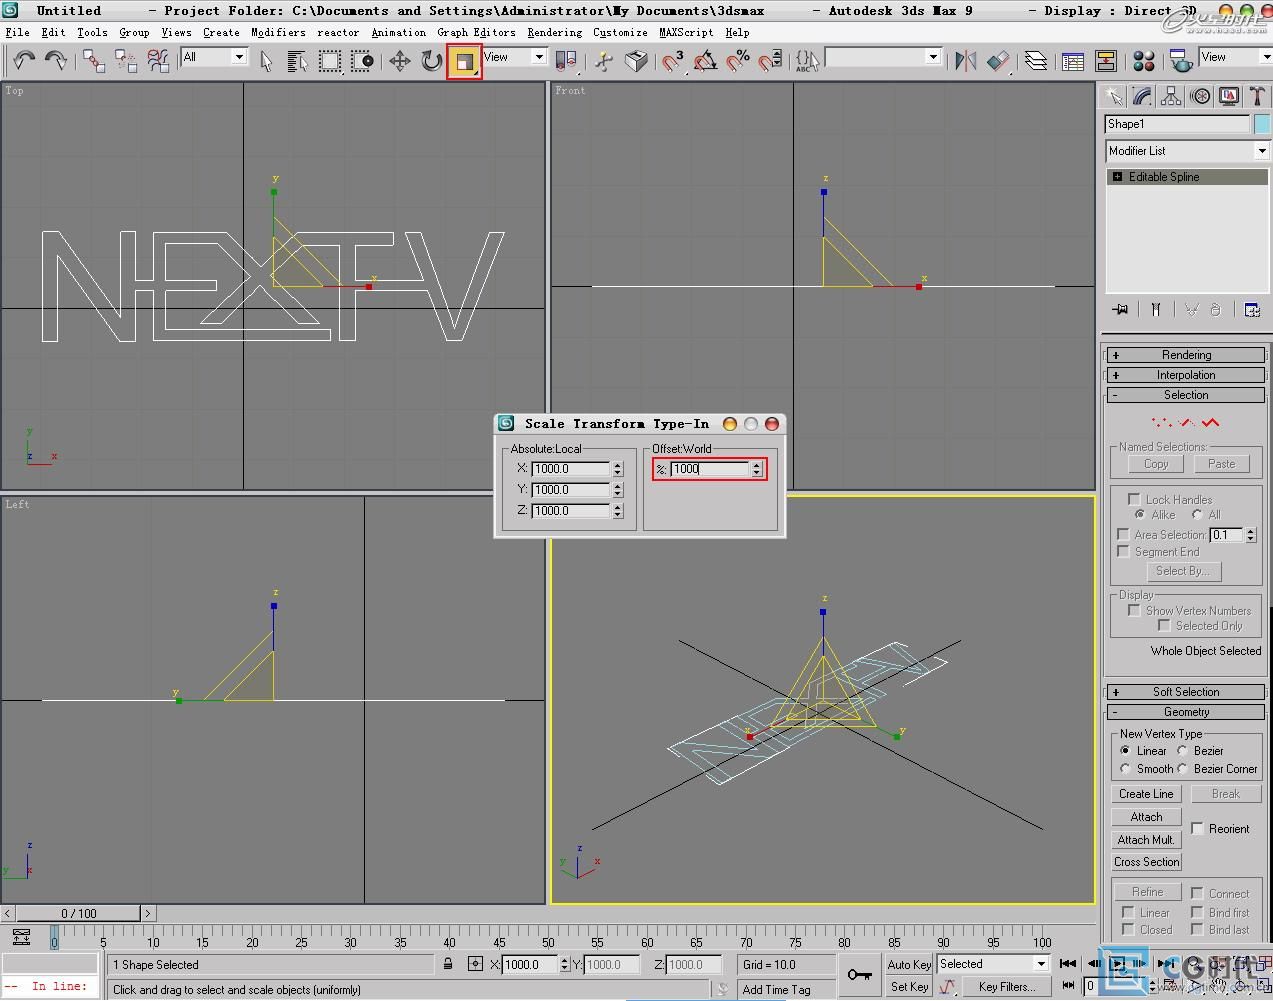Screen dimensions: 1273x1001
Task: Switch to the Create command panel tab
Action: 1113,96
